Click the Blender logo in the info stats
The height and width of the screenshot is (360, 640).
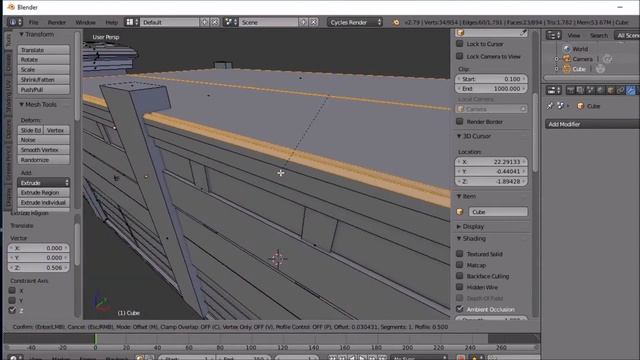pyautogui.click(x=396, y=22)
